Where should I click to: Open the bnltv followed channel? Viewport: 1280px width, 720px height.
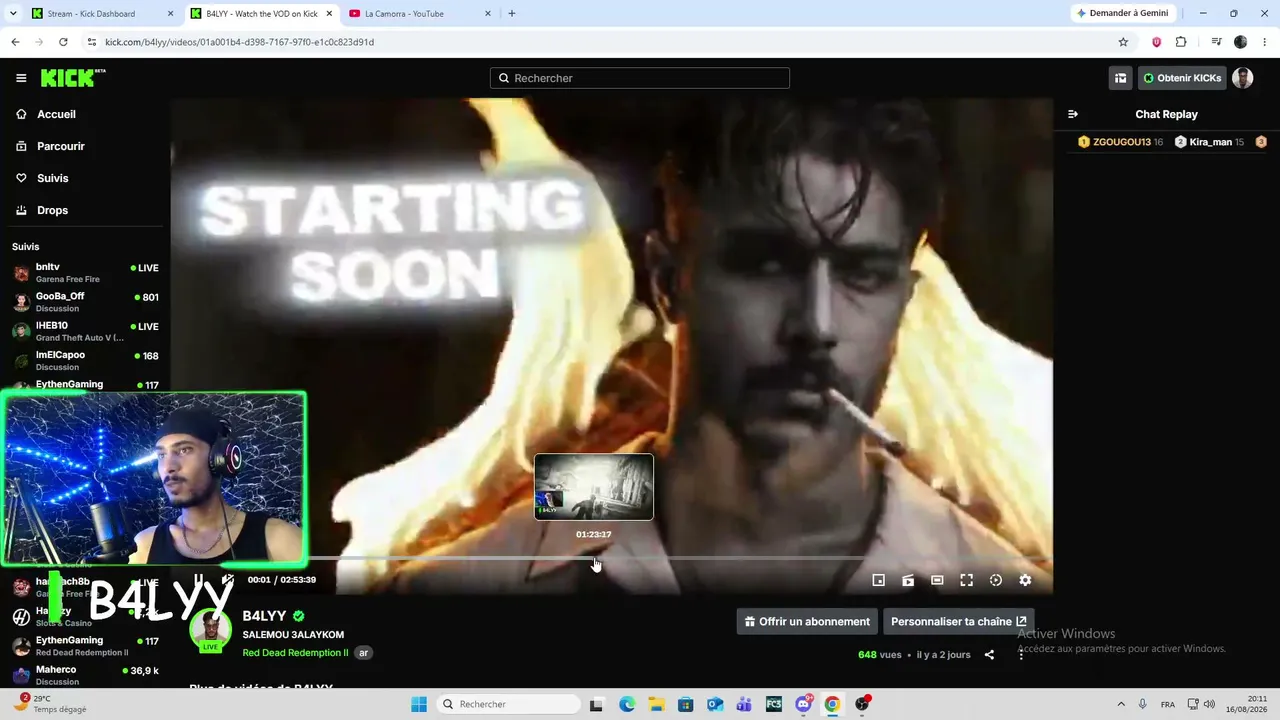click(85, 273)
